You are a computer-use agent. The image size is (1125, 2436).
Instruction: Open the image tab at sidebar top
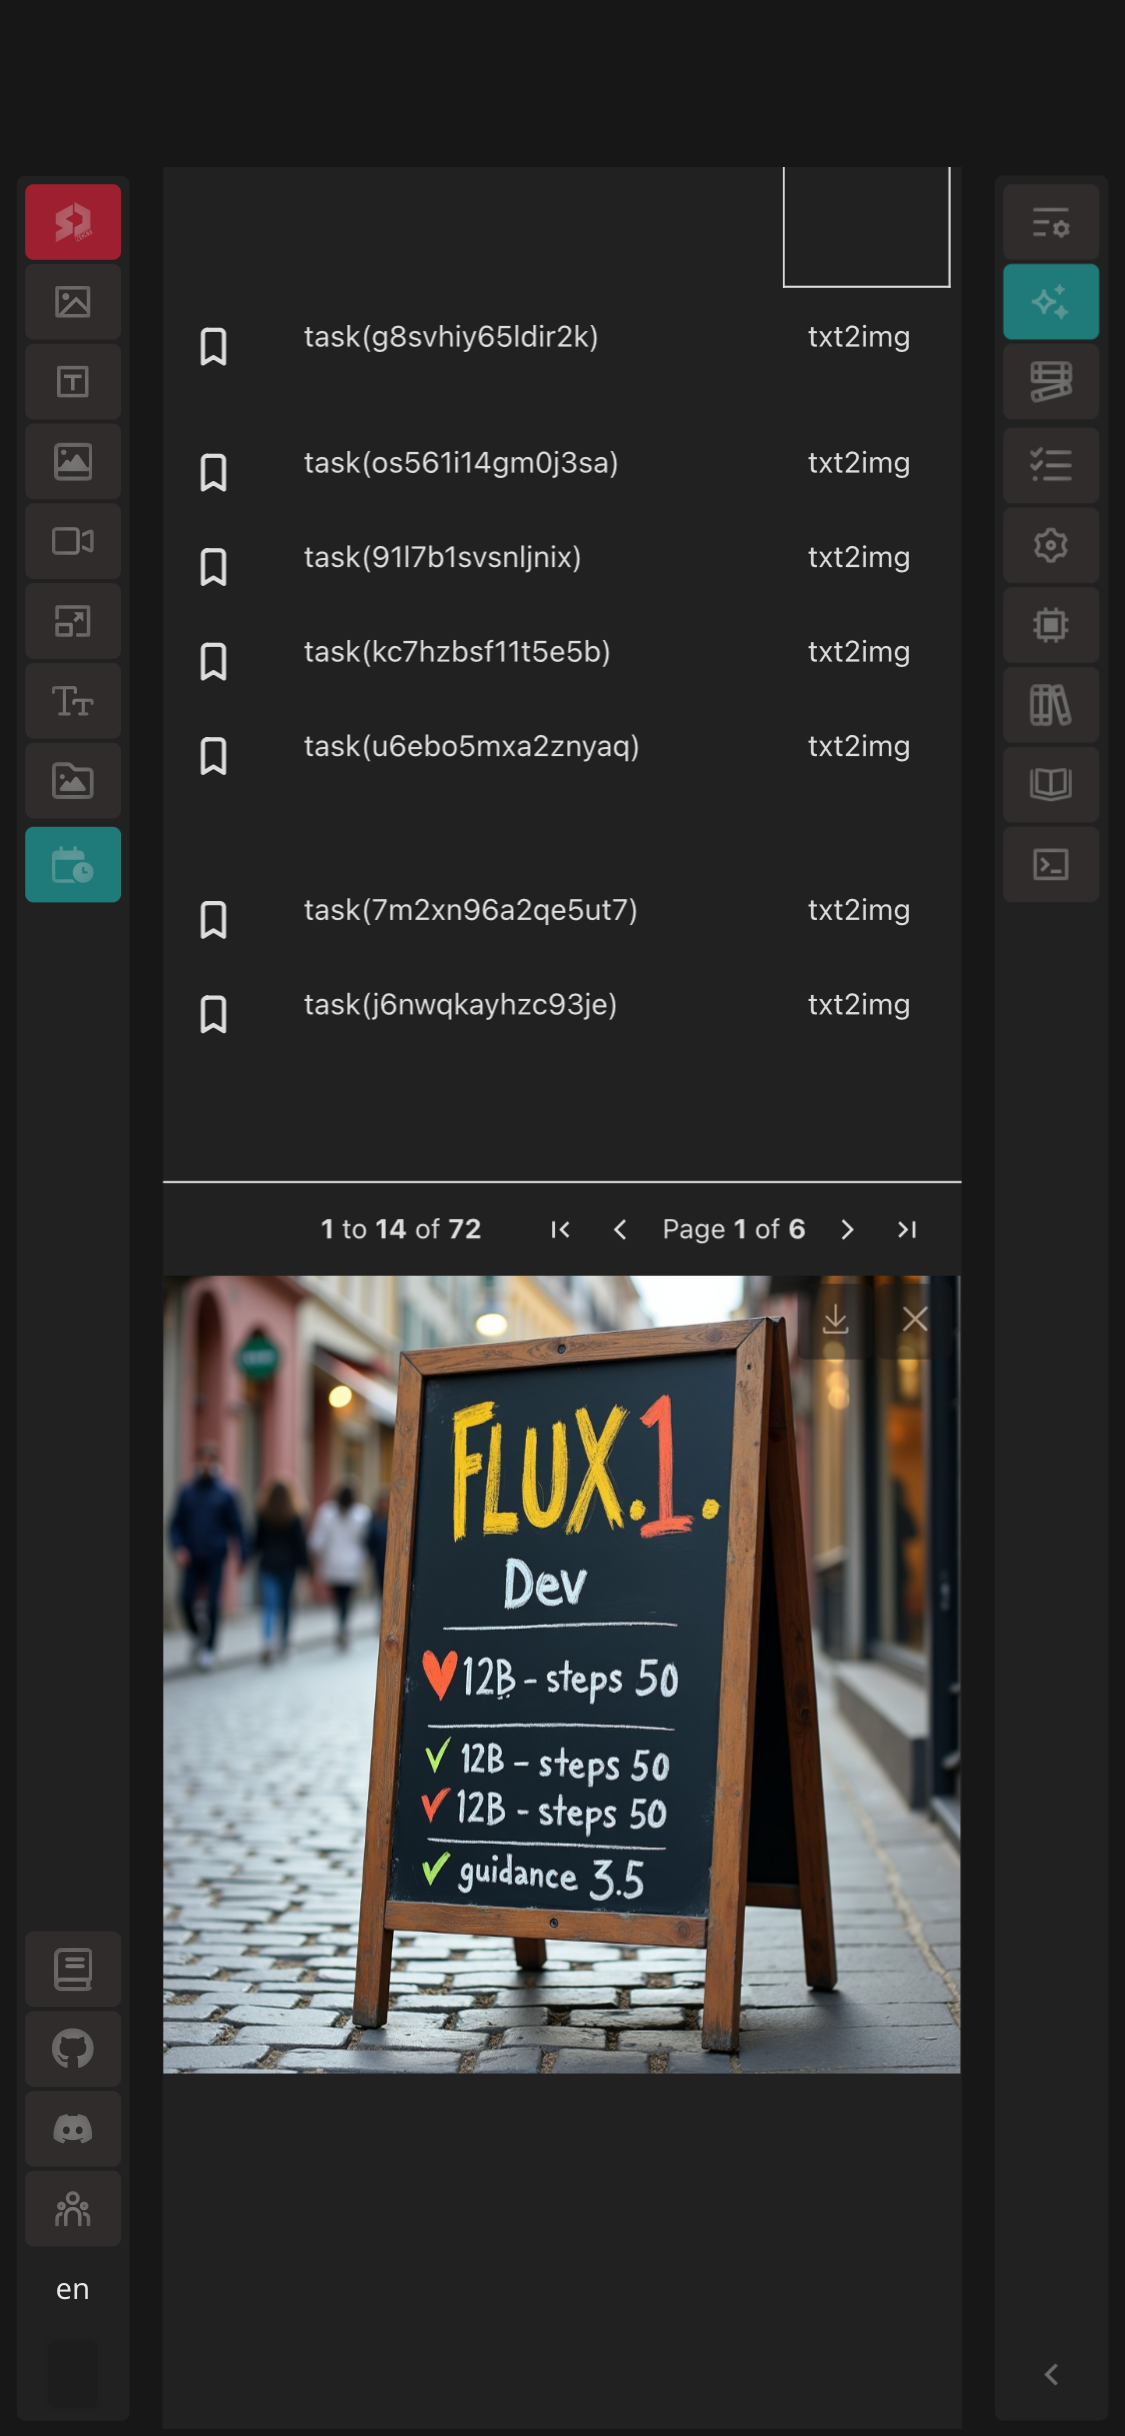tap(72, 301)
